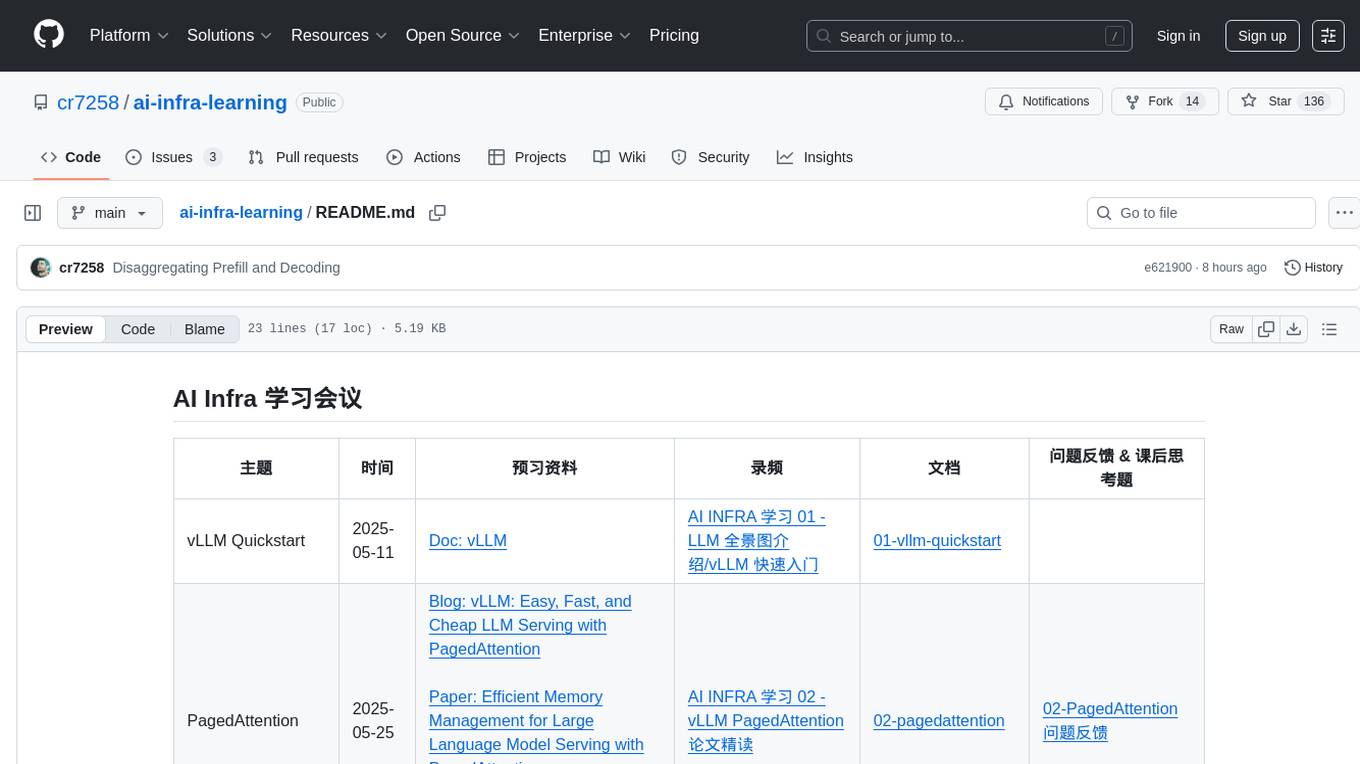This screenshot has width=1360, height=764.
Task: Open 02-PagedAttention 问题反馈 link
Action: pyautogui.click(x=1110, y=720)
